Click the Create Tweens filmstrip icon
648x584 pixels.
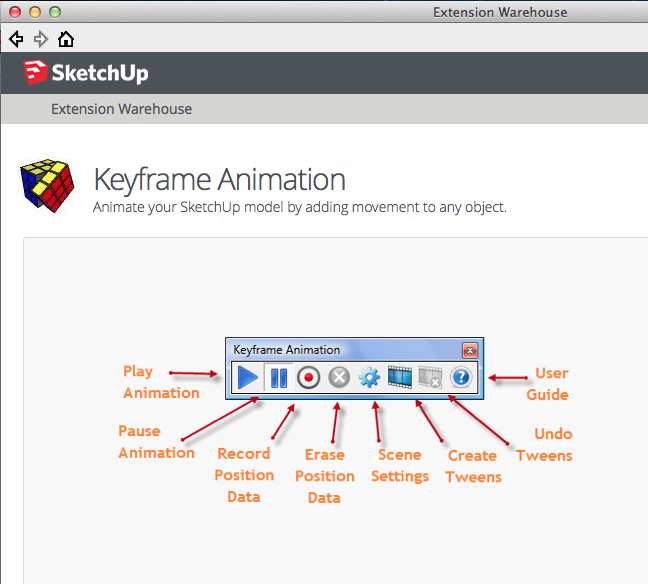(400, 377)
